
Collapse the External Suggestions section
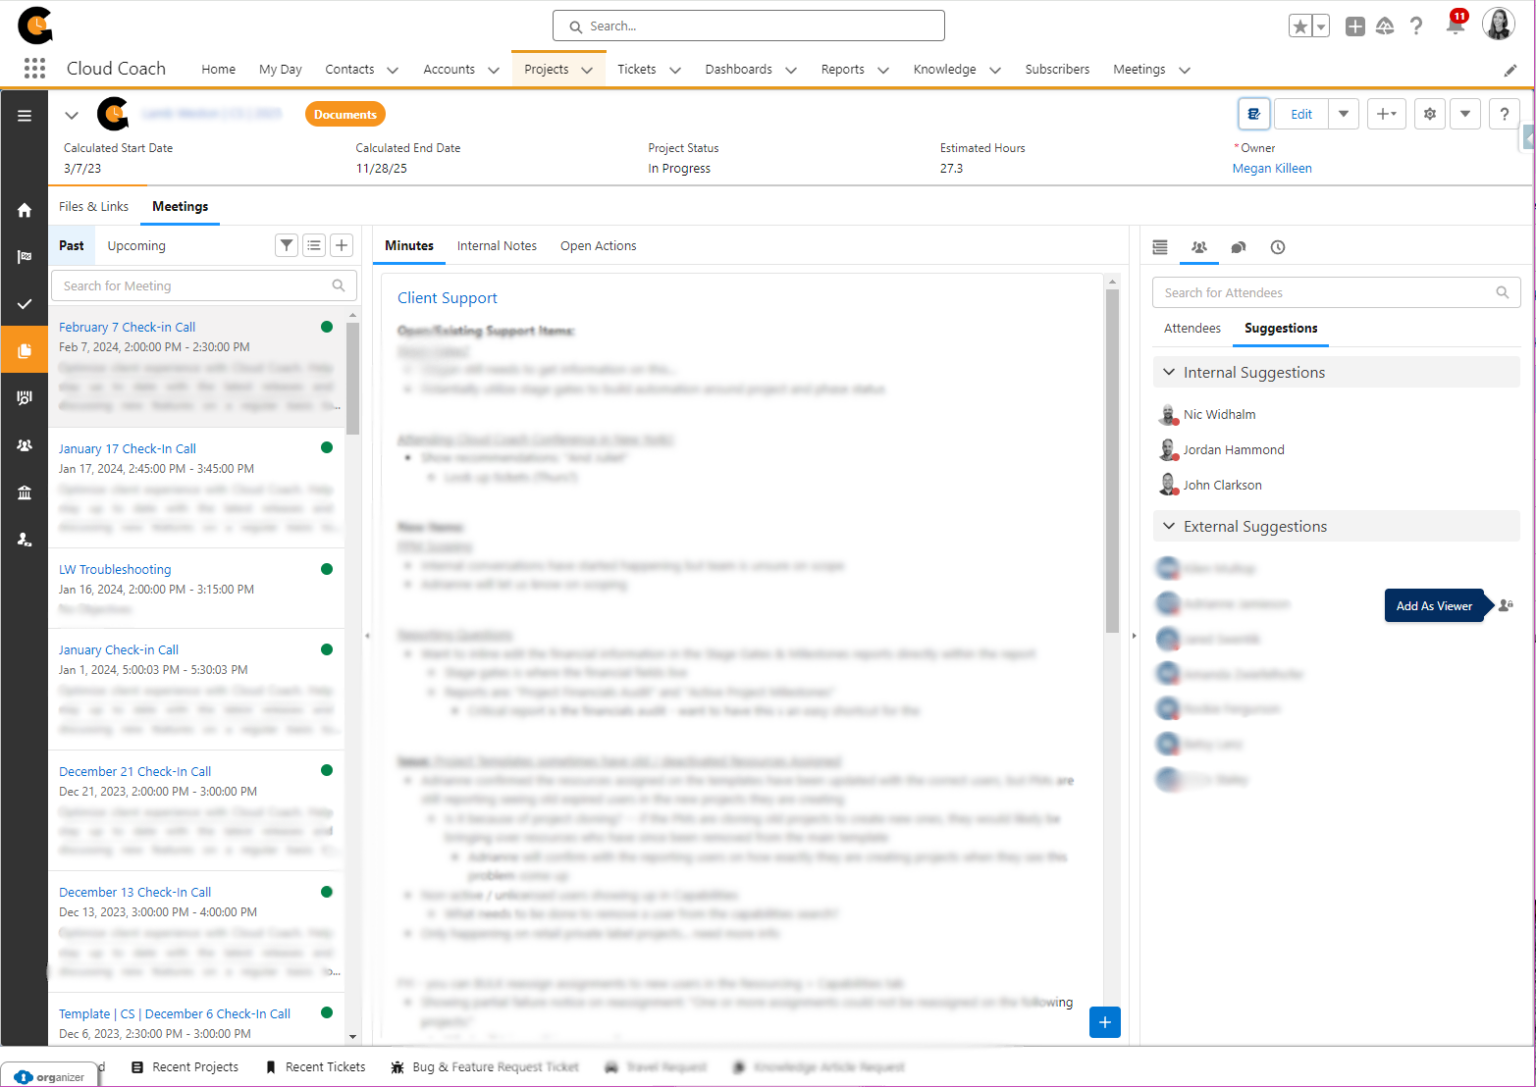[x=1168, y=526]
